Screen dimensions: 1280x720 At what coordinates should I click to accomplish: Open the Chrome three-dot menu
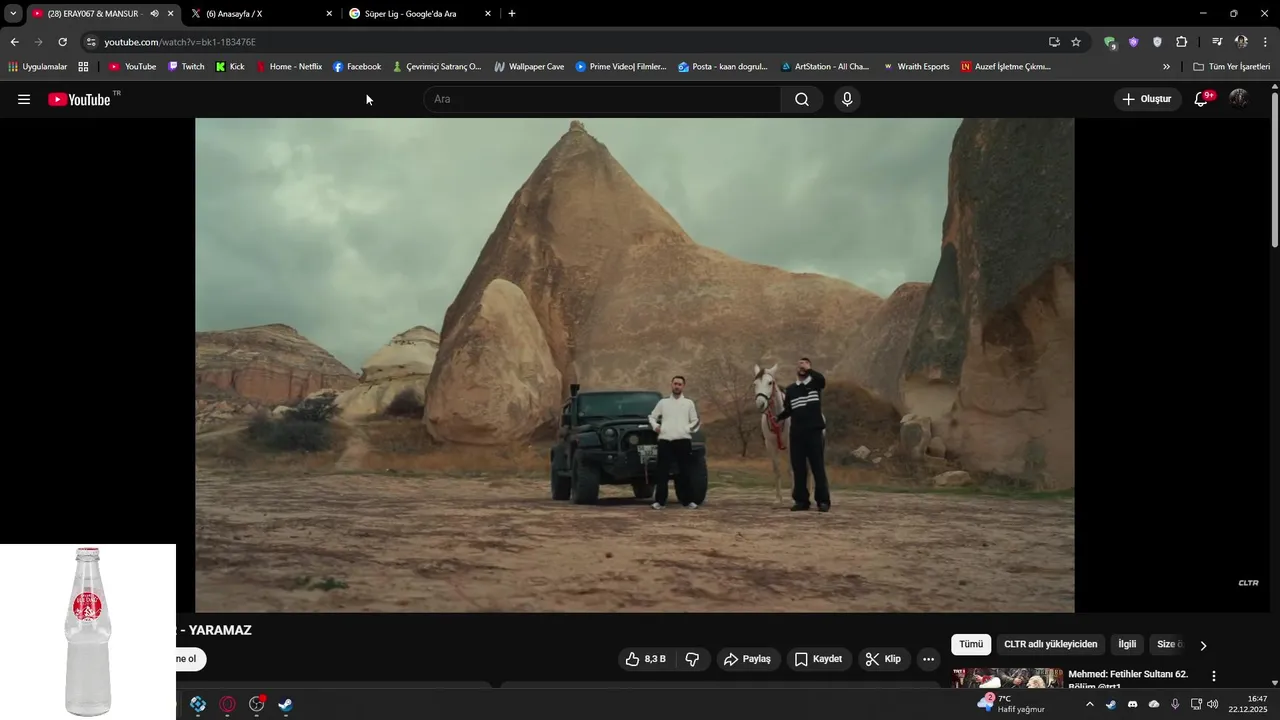pos(1265,42)
